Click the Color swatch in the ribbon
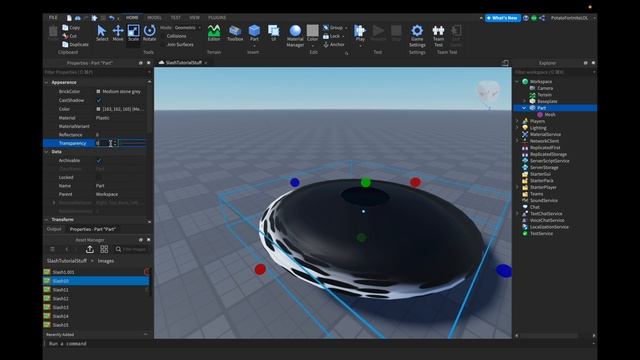This screenshot has width=640, height=360. click(x=312, y=31)
